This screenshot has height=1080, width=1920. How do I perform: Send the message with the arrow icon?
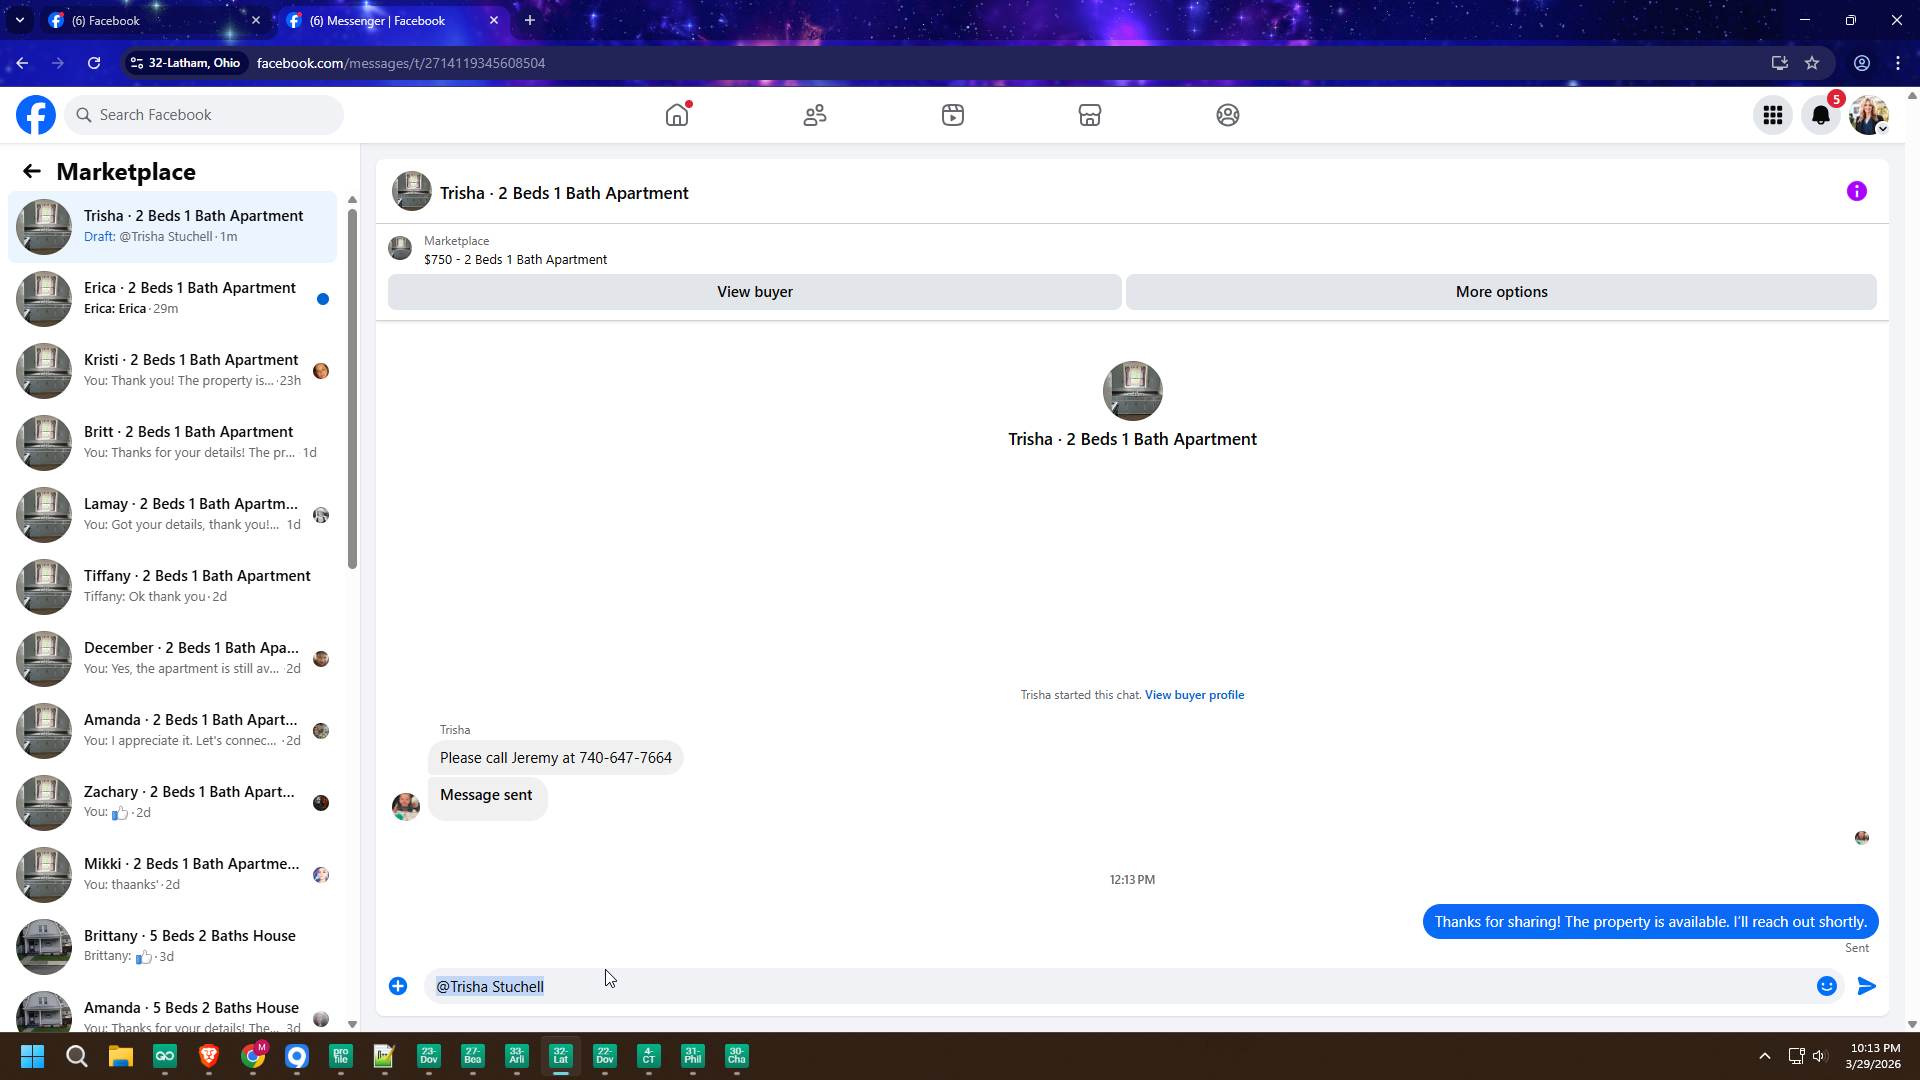[x=1867, y=987]
